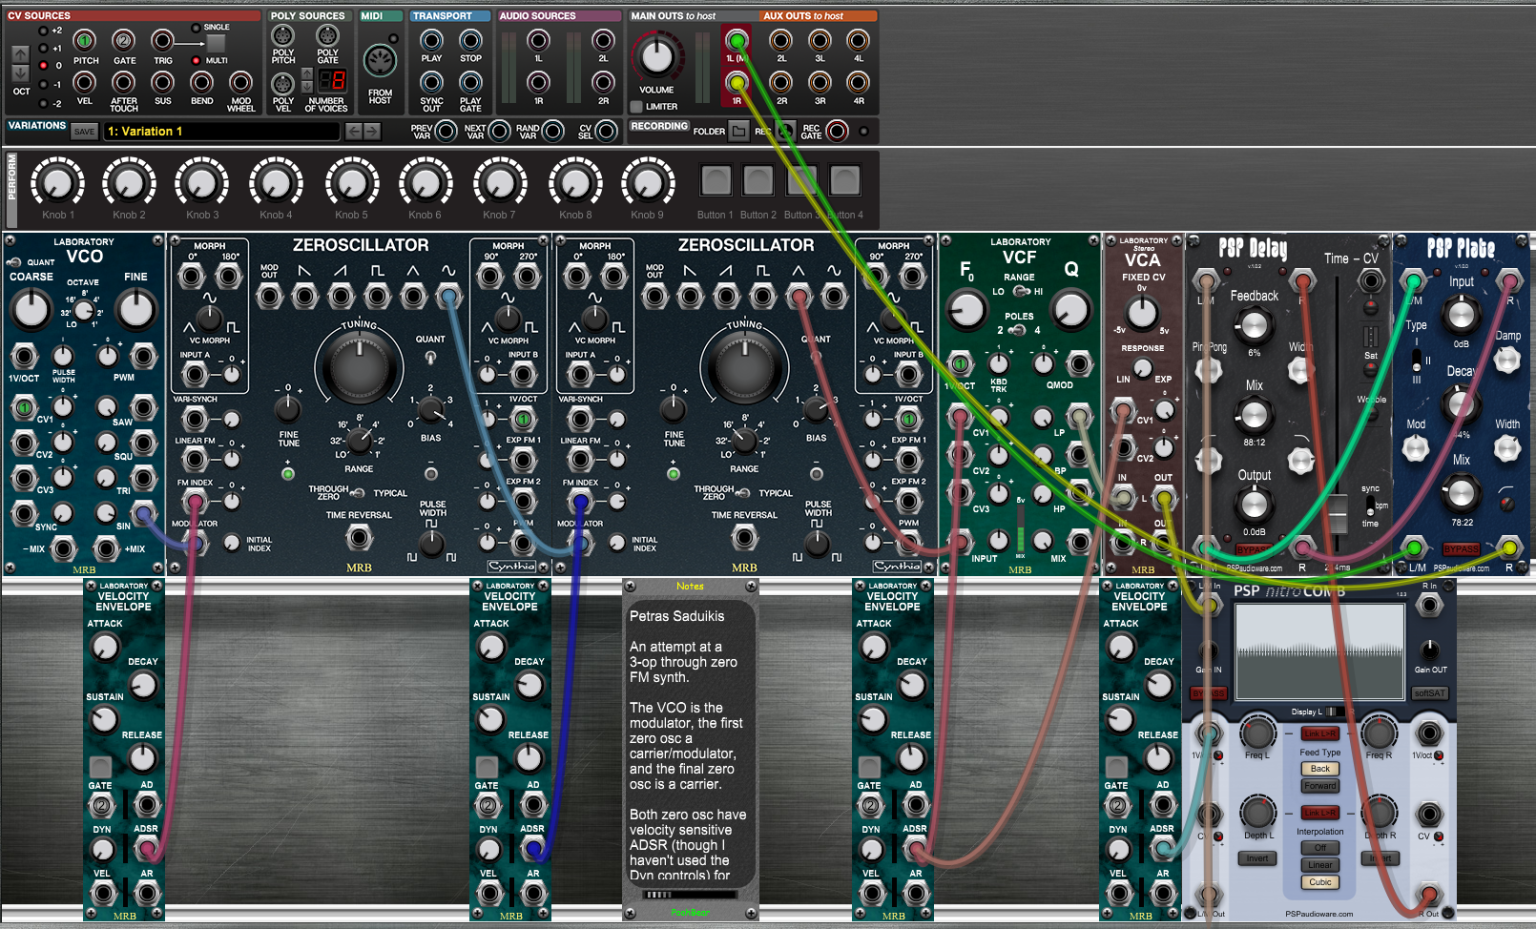Go to next variation with right arrow
Image resolution: width=1536 pixels, height=929 pixels.
click(x=372, y=131)
